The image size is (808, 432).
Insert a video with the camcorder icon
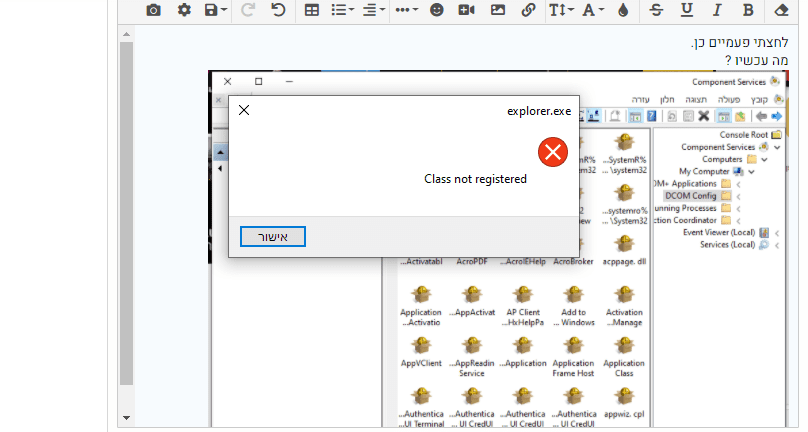click(466, 10)
